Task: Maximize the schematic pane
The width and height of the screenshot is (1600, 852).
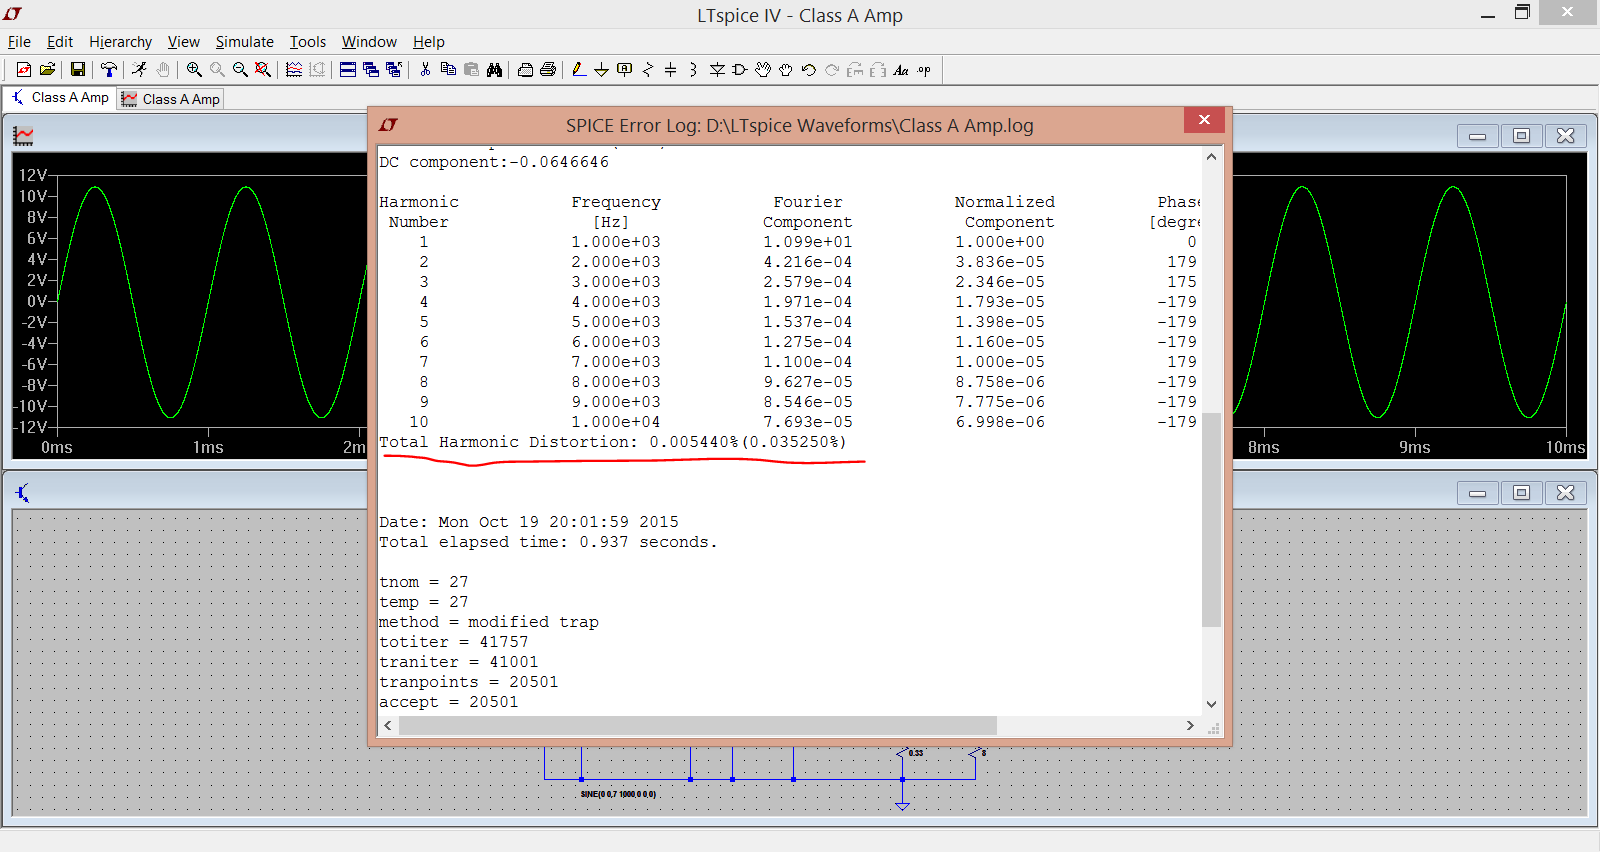Action: [x=1521, y=492]
